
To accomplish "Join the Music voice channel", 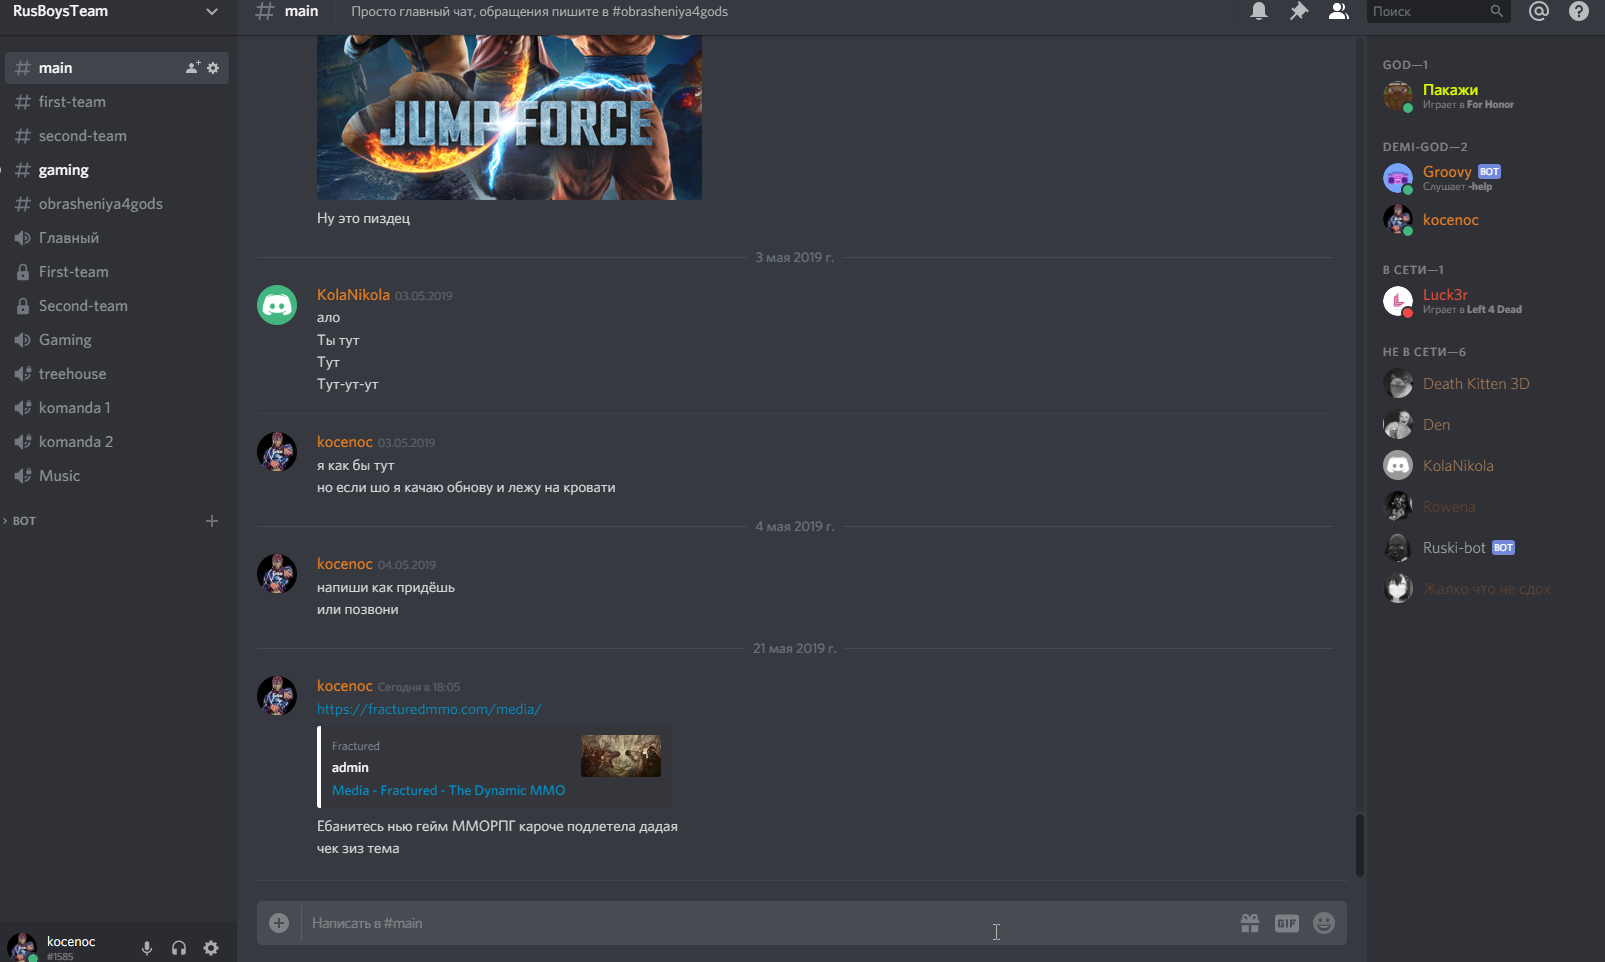I will [x=117, y=476].
